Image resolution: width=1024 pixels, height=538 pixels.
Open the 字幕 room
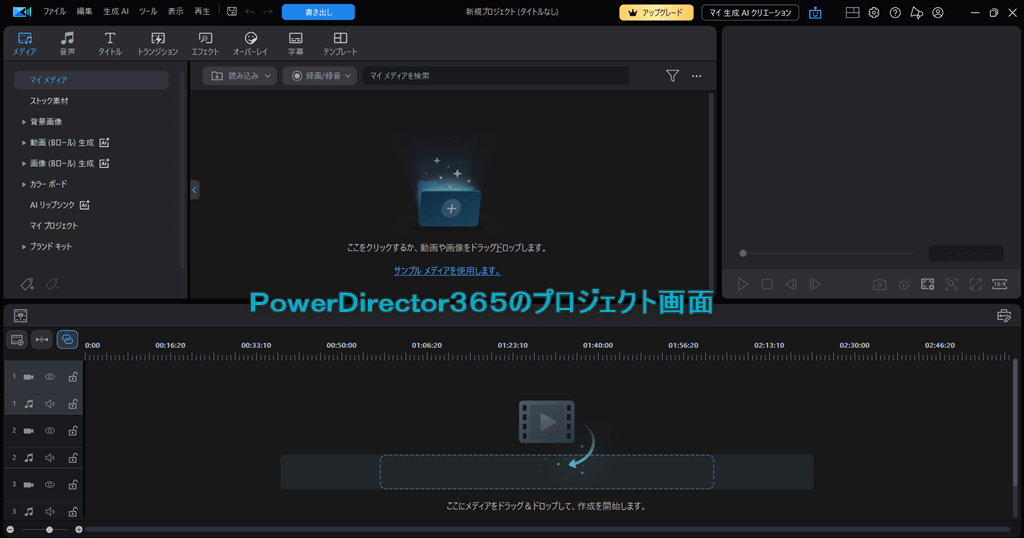(296, 43)
